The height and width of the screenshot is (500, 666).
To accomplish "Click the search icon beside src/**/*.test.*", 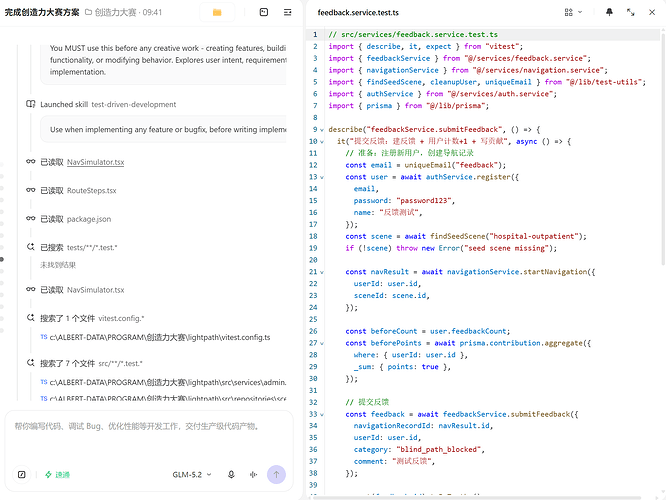I will point(31,363).
